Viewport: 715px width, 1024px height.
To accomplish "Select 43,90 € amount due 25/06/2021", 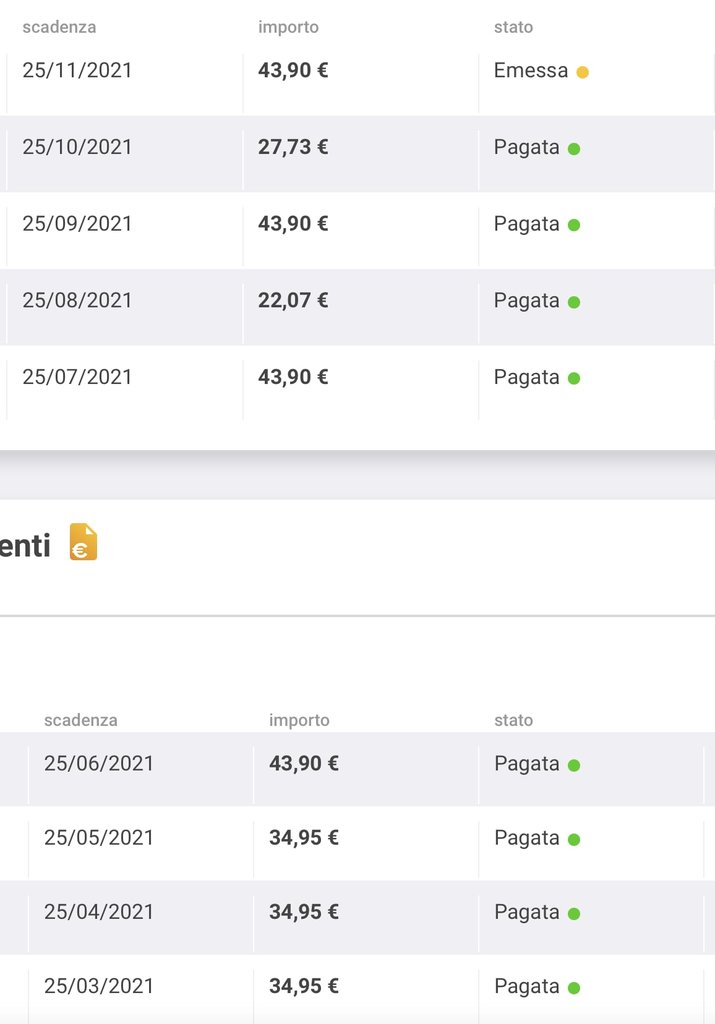I will point(304,763).
